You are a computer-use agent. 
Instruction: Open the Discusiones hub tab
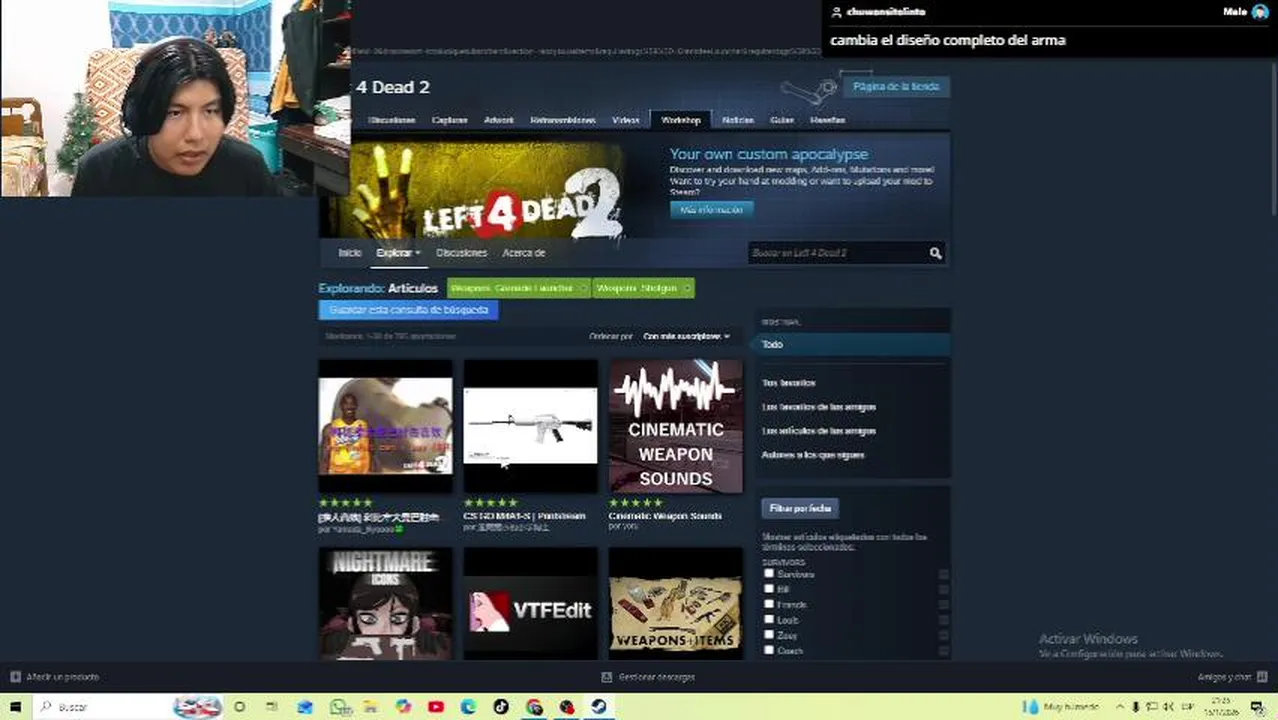391,120
